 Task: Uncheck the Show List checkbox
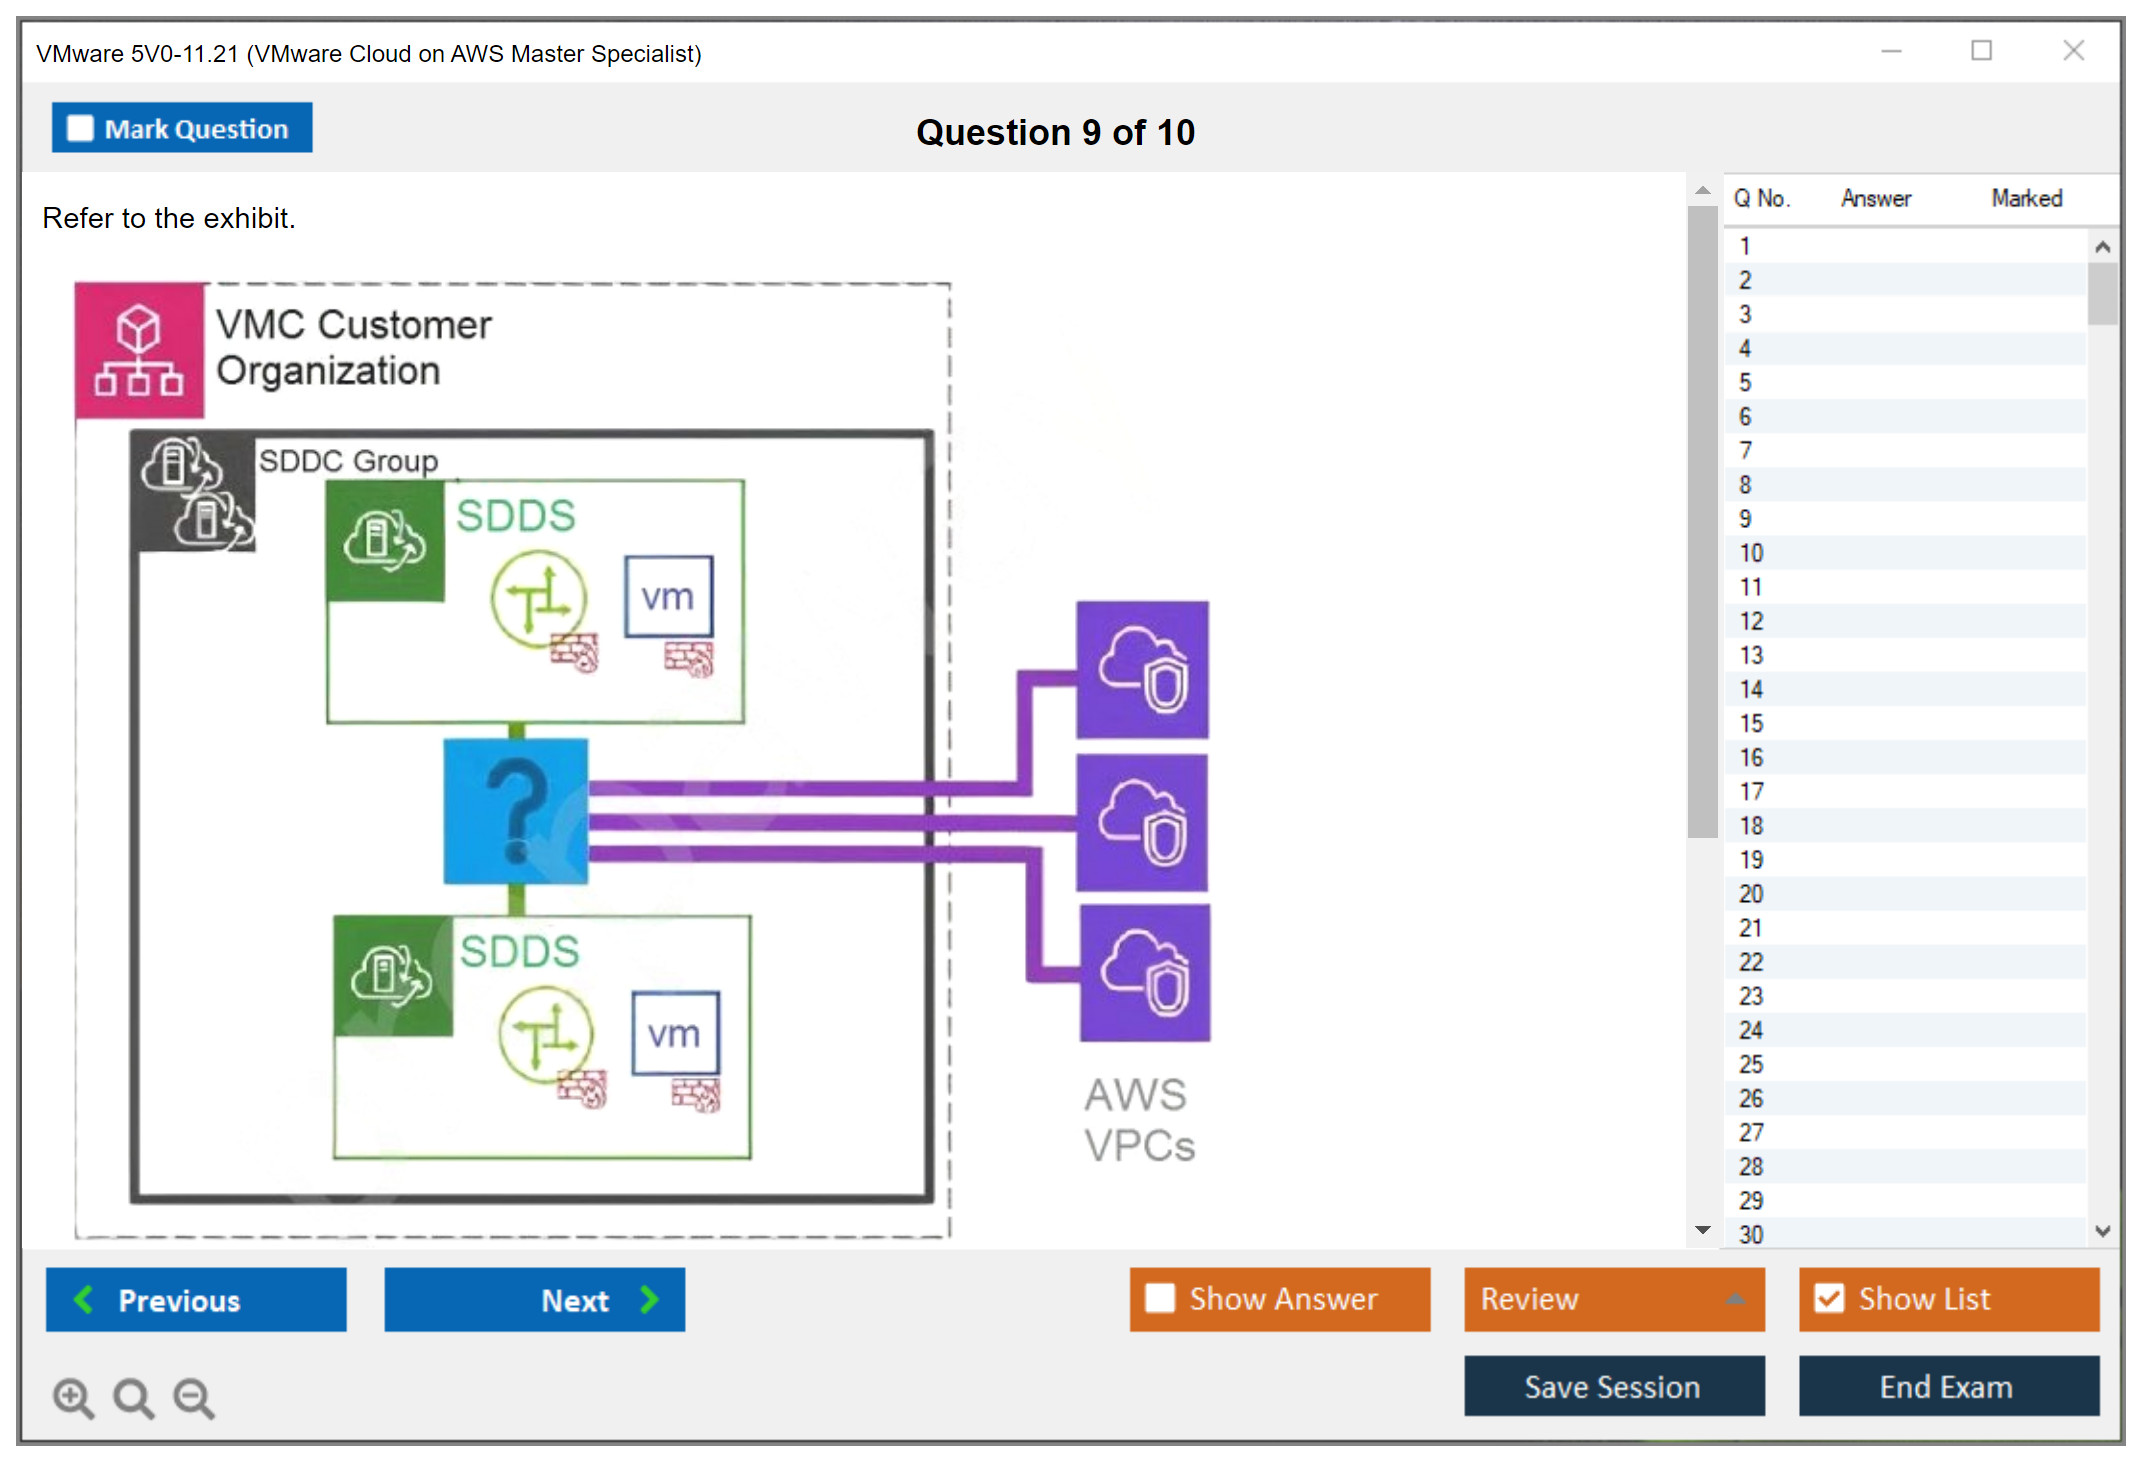tap(1829, 1298)
